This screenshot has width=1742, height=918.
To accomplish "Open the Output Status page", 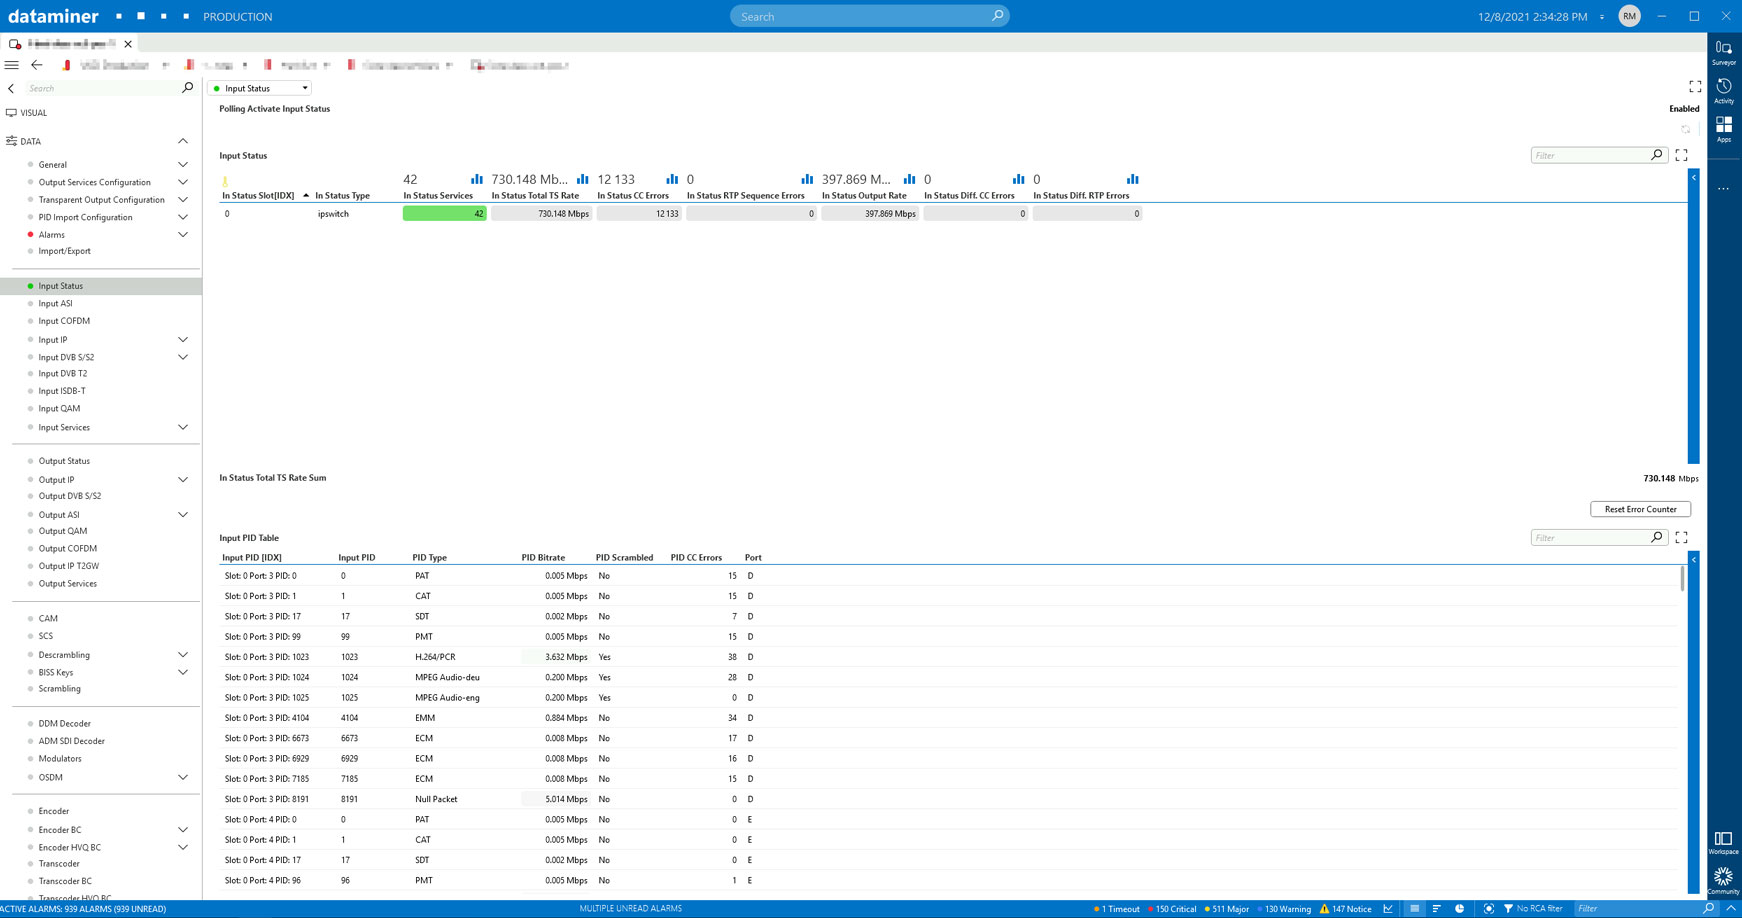I will pyautogui.click(x=64, y=461).
